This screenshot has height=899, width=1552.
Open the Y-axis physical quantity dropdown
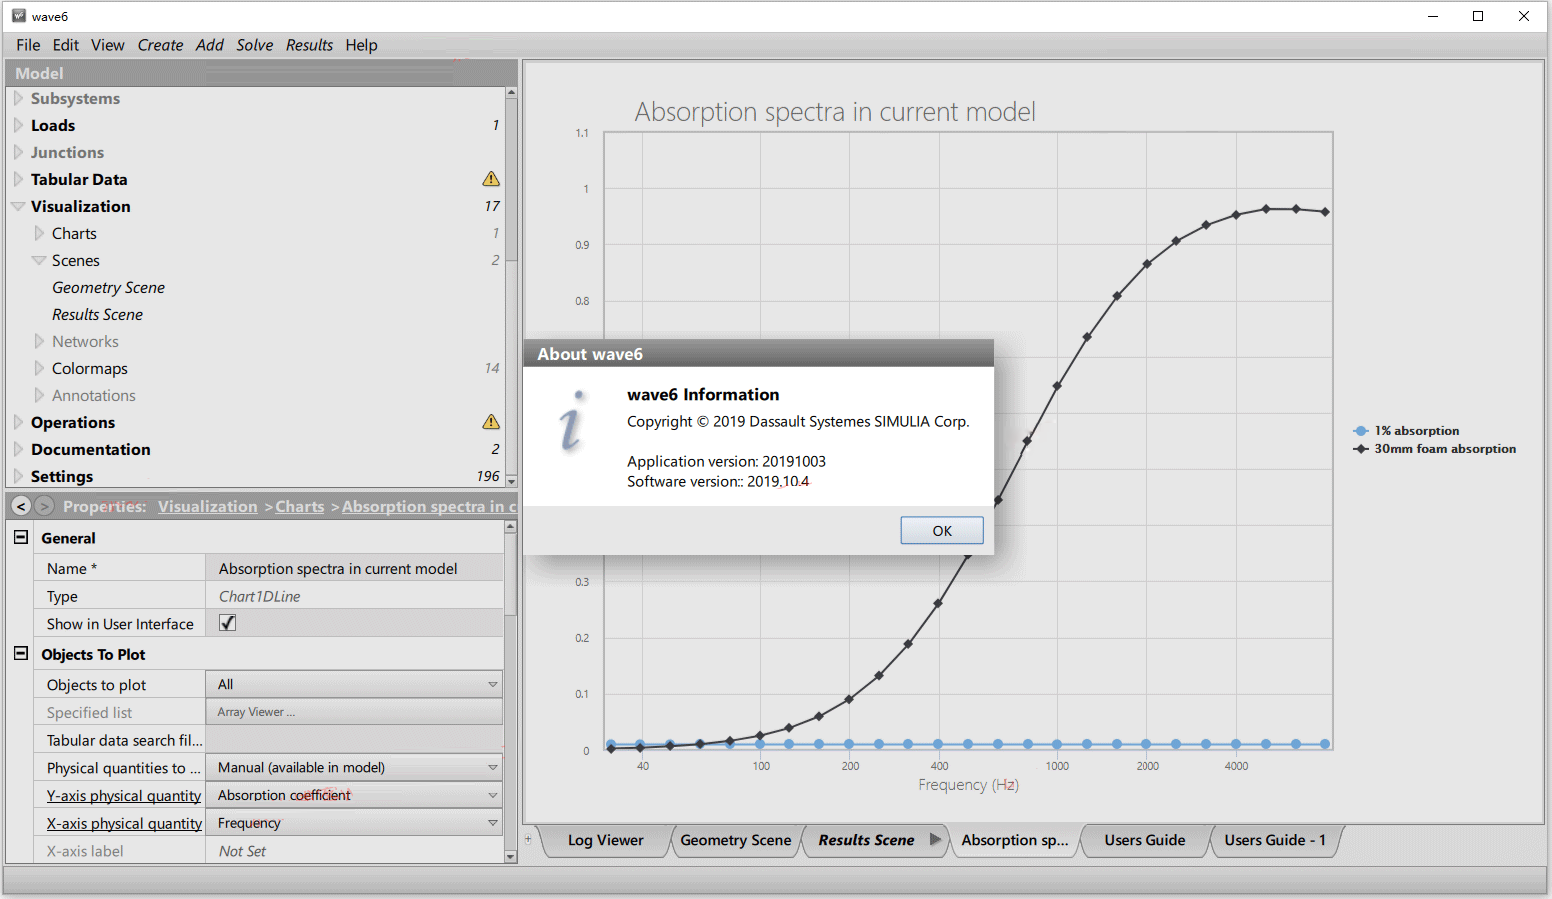(492, 796)
